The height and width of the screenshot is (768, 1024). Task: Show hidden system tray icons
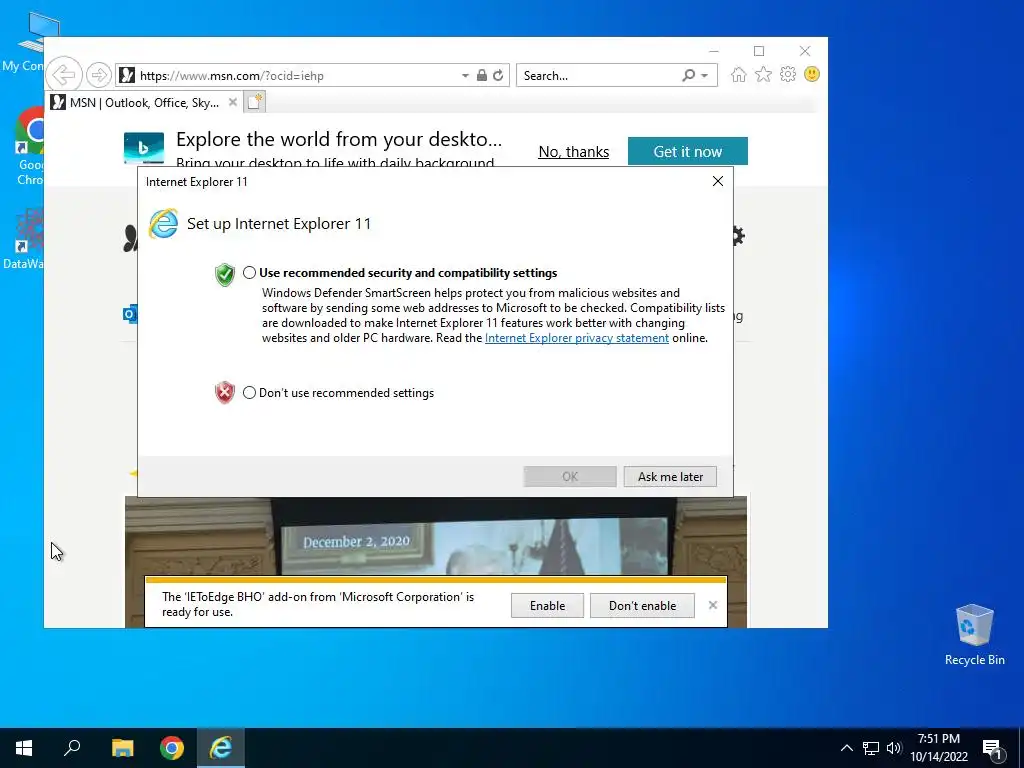pos(846,748)
